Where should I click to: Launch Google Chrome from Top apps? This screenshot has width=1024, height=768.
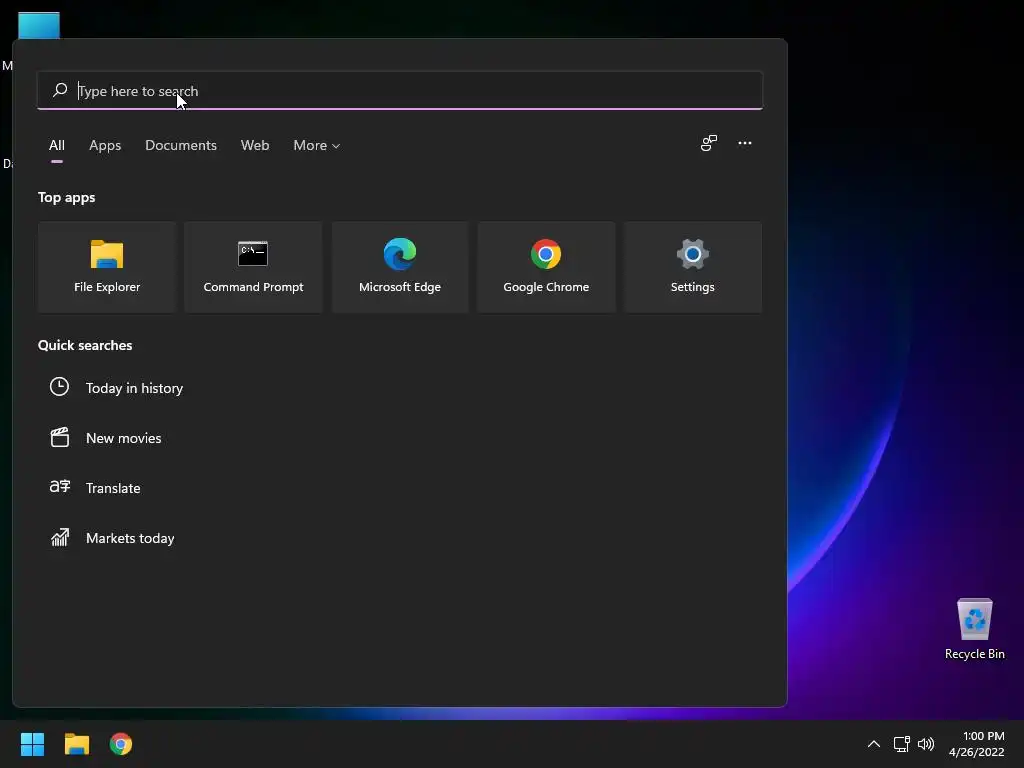(x=546, y=267)
